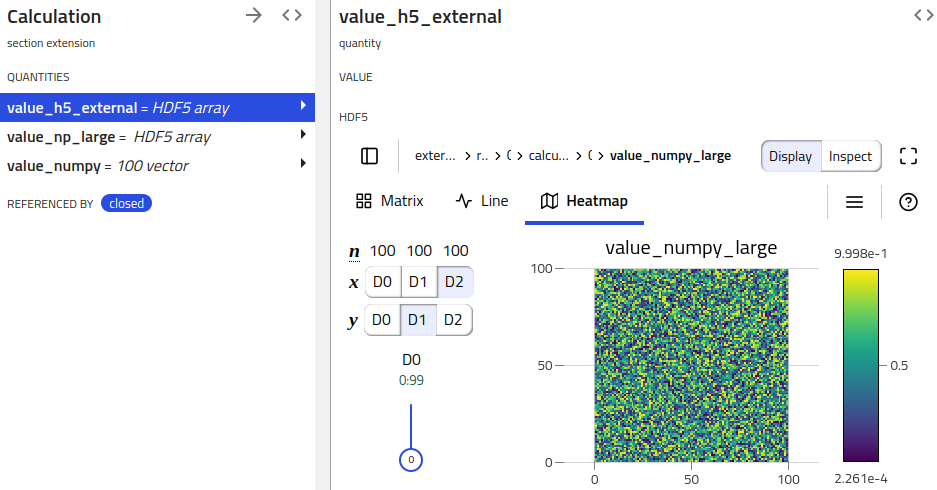Select D0 for the x axis

click(382, 282)
